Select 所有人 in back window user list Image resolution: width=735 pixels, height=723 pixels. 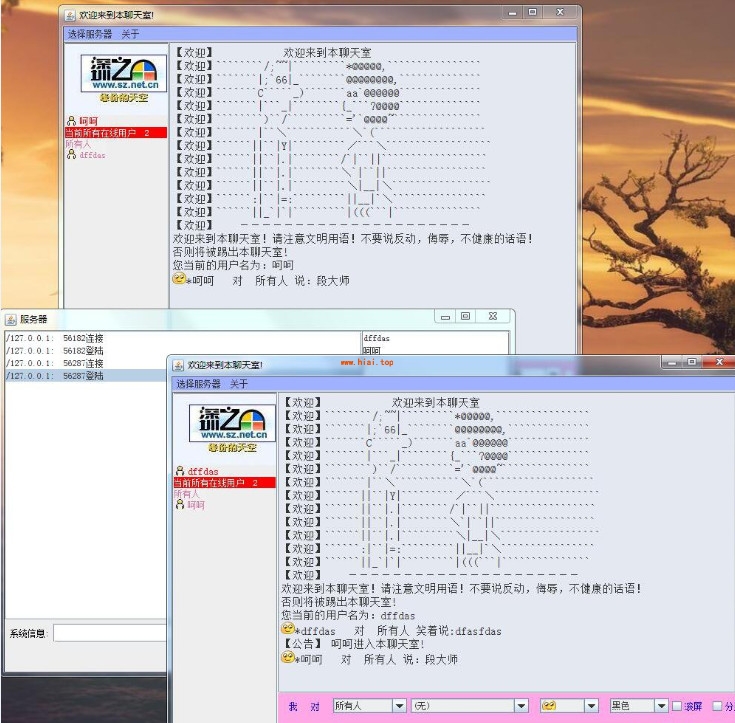(78, 144)
